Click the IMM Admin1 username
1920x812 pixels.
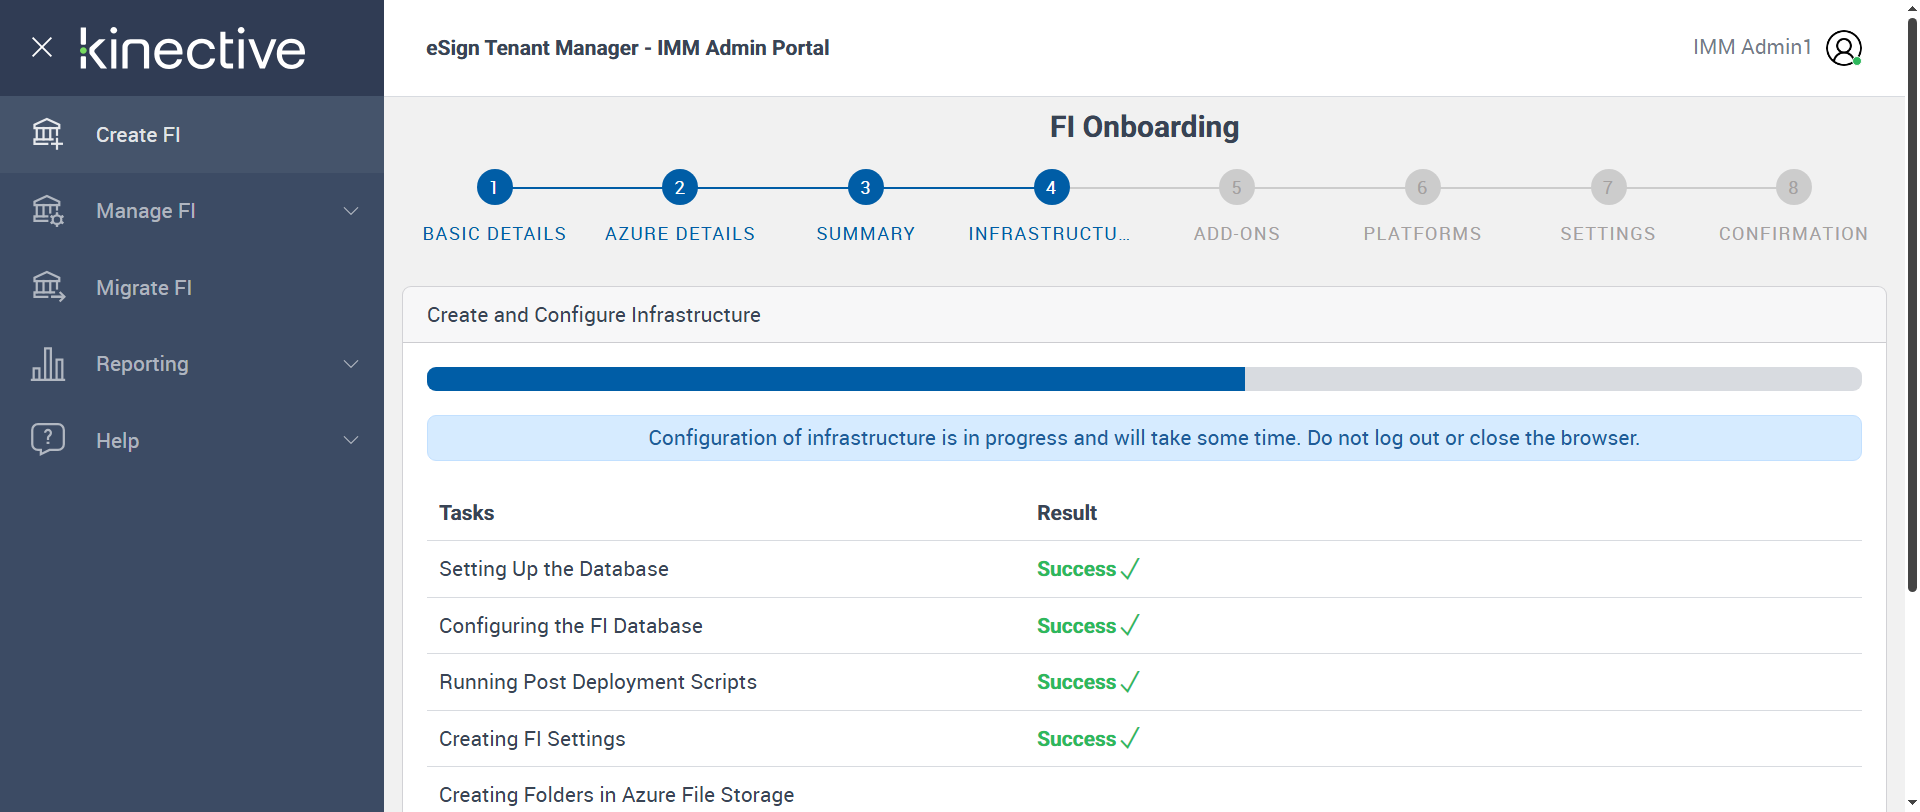click(x=1752, y=47)
